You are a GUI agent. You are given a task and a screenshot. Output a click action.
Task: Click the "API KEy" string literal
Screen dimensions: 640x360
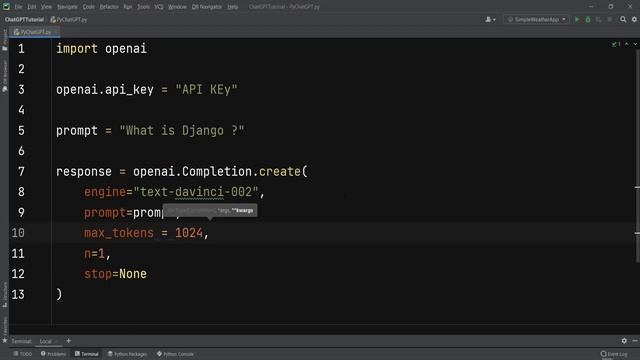(206, 89)
